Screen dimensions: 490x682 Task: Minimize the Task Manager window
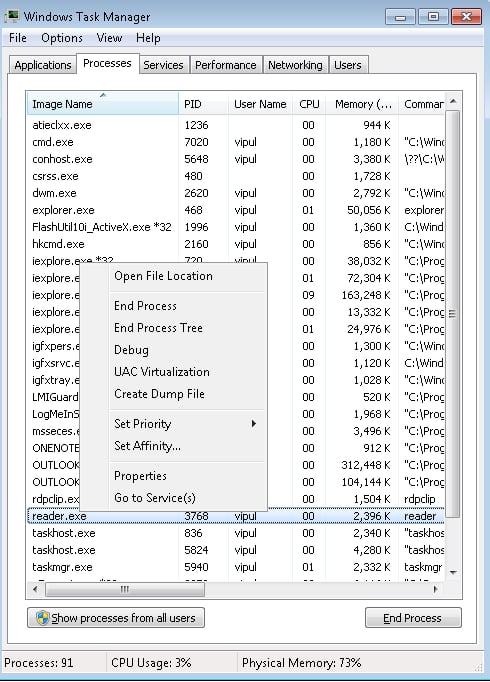click(400, 17)
